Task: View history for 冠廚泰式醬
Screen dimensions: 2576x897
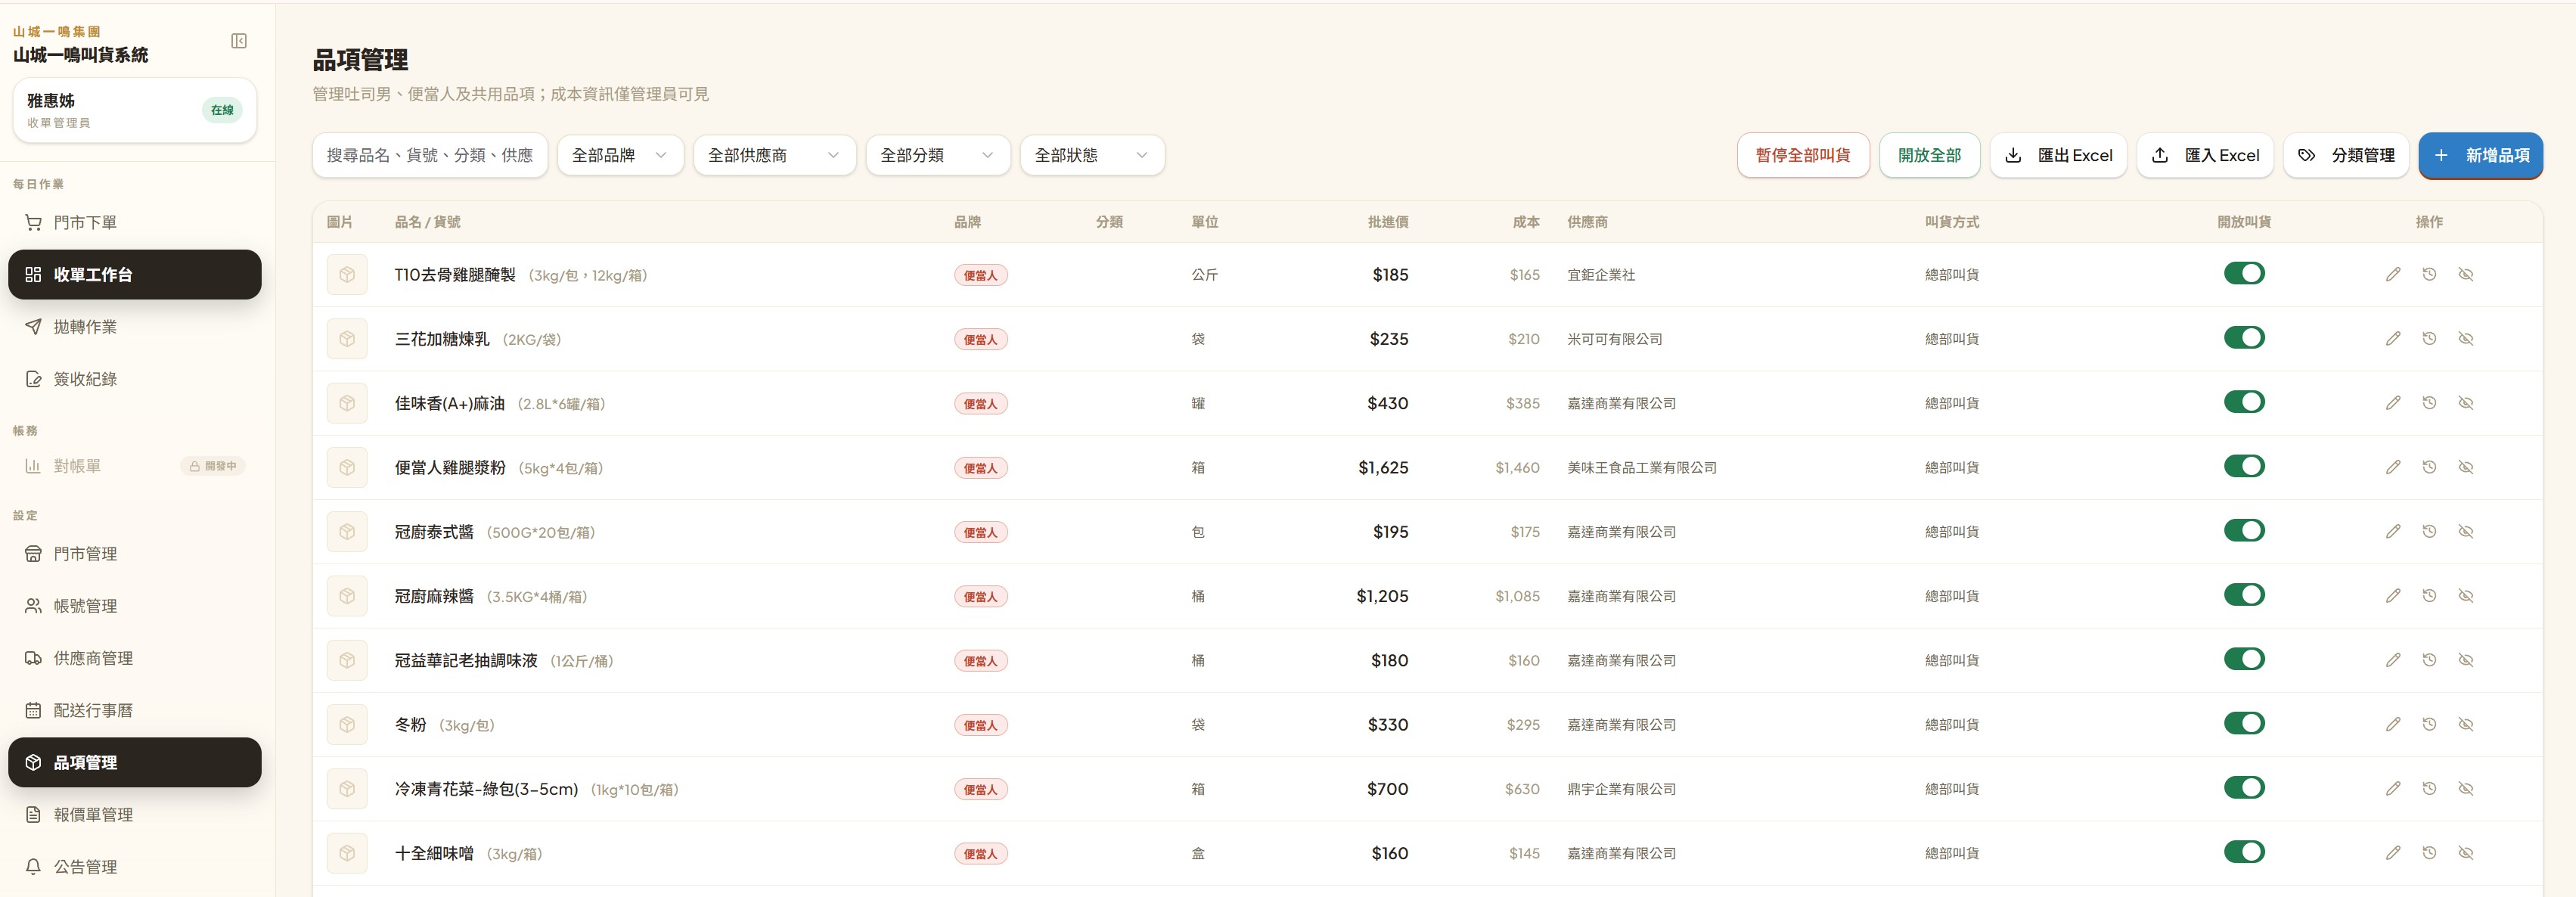Action: (2429, 531)
